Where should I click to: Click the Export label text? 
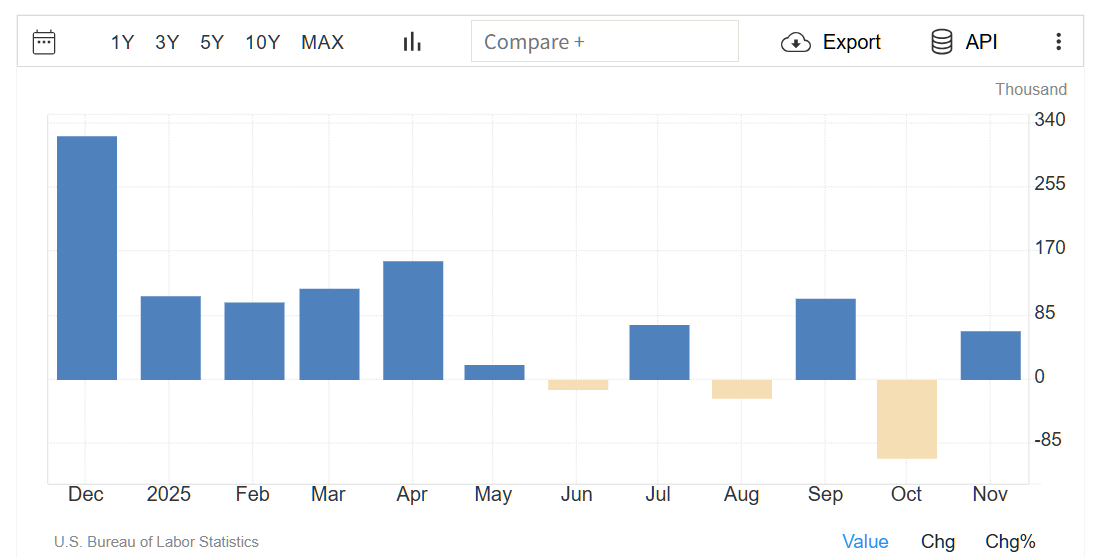tap(851, 42)
